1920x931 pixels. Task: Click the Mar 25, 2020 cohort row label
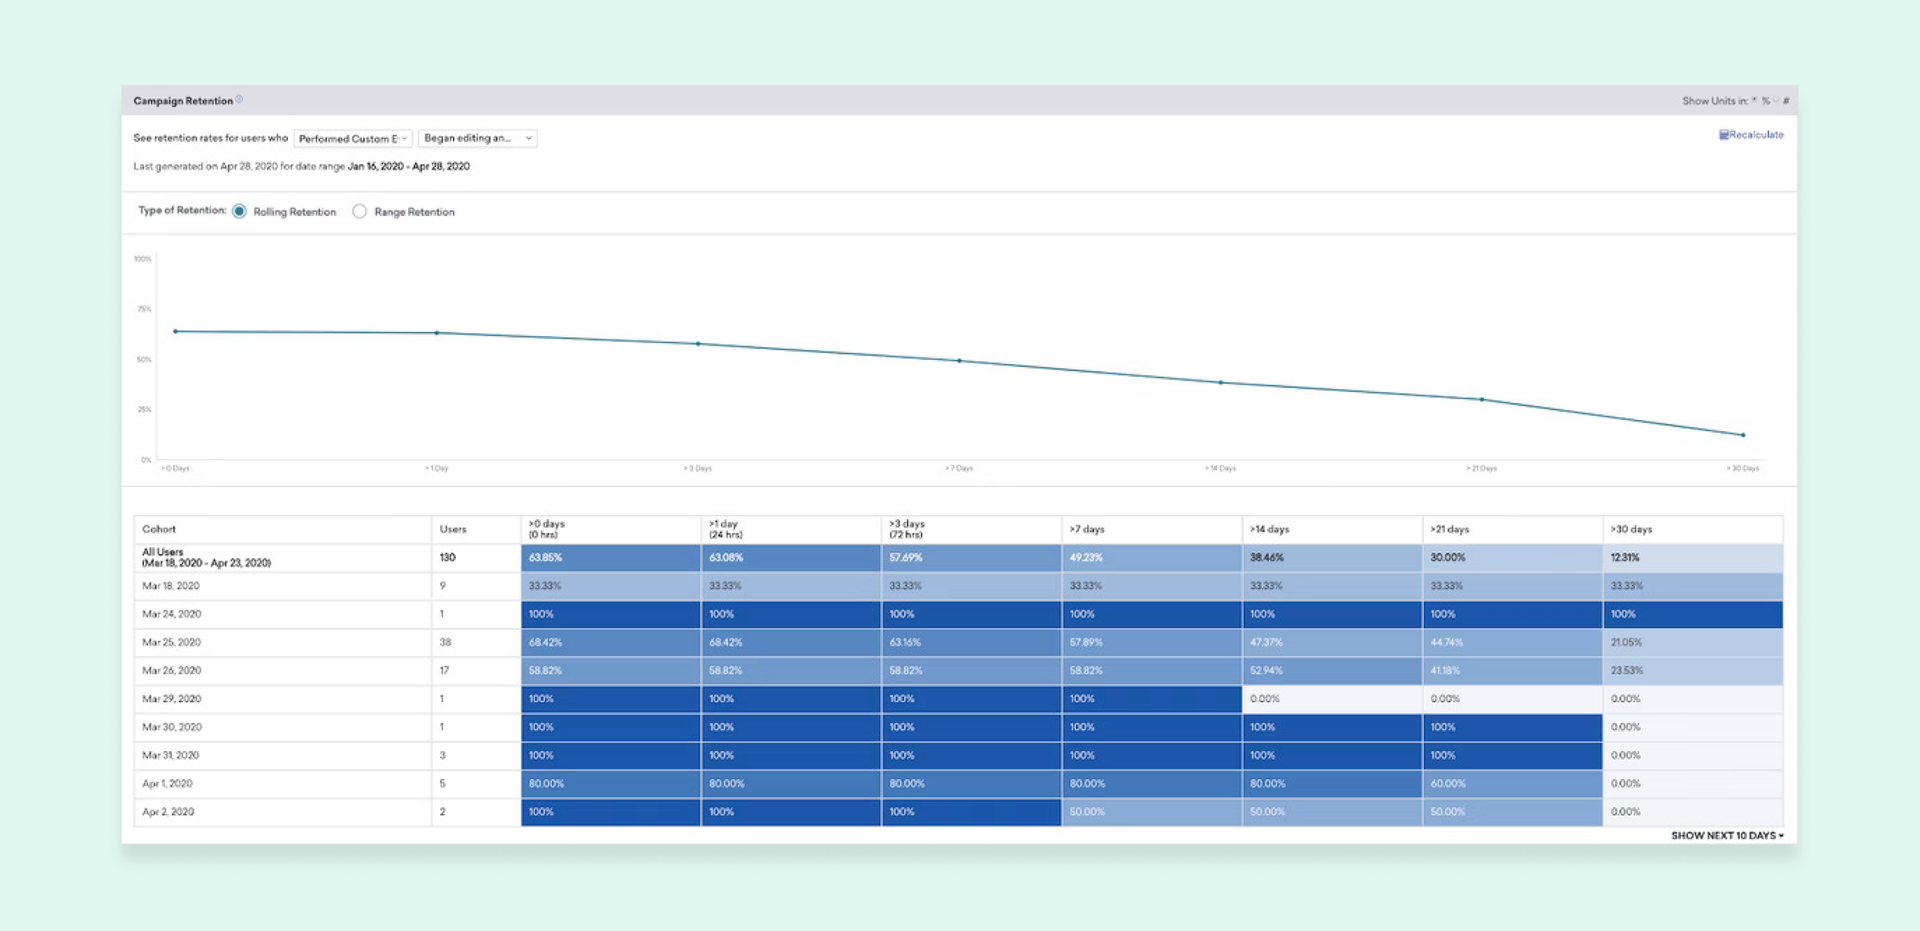coord(172,643)
